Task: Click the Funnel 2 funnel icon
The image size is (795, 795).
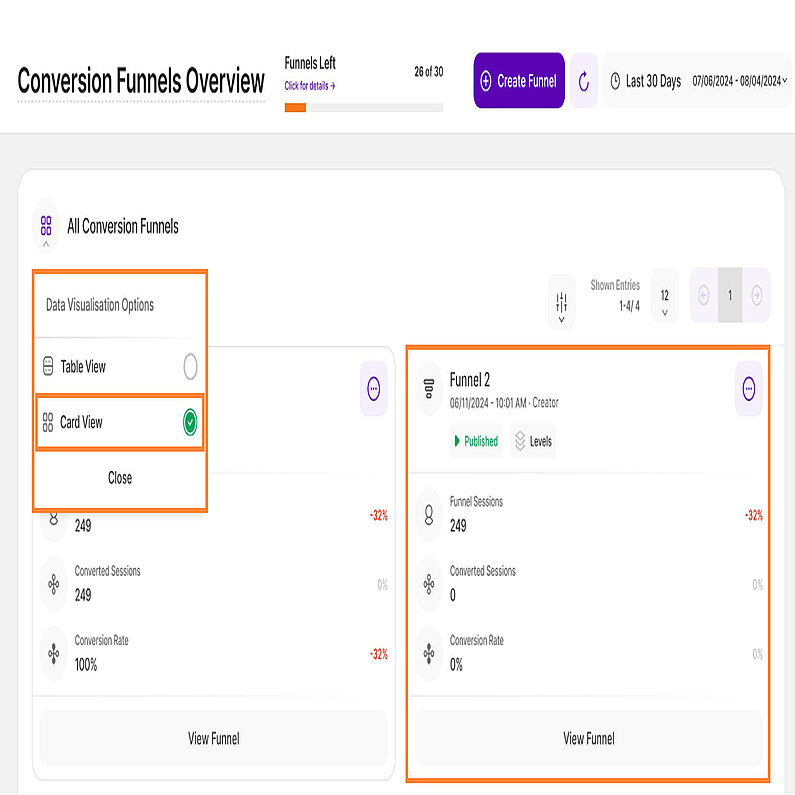Action: coord(429,388)
